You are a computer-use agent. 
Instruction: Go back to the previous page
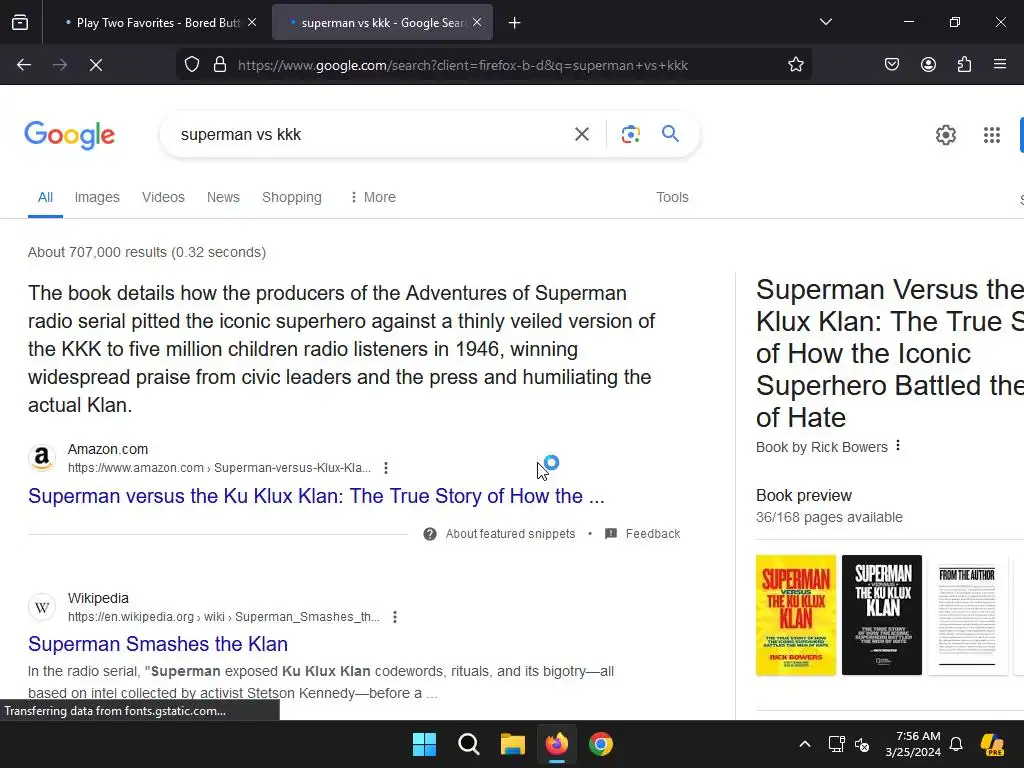(24, 65)
